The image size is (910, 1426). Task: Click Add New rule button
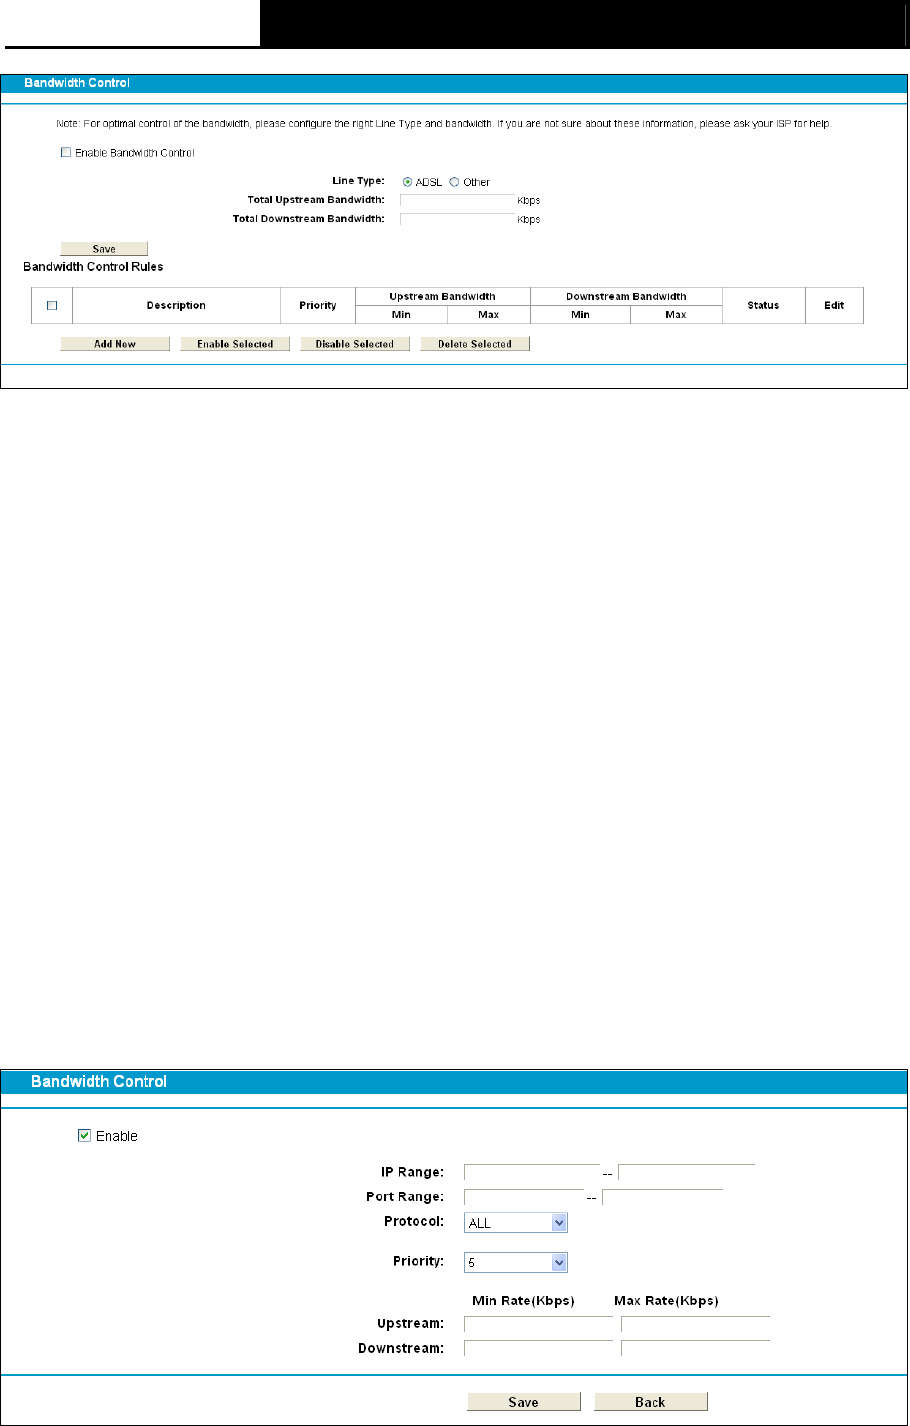pos(115,344)
